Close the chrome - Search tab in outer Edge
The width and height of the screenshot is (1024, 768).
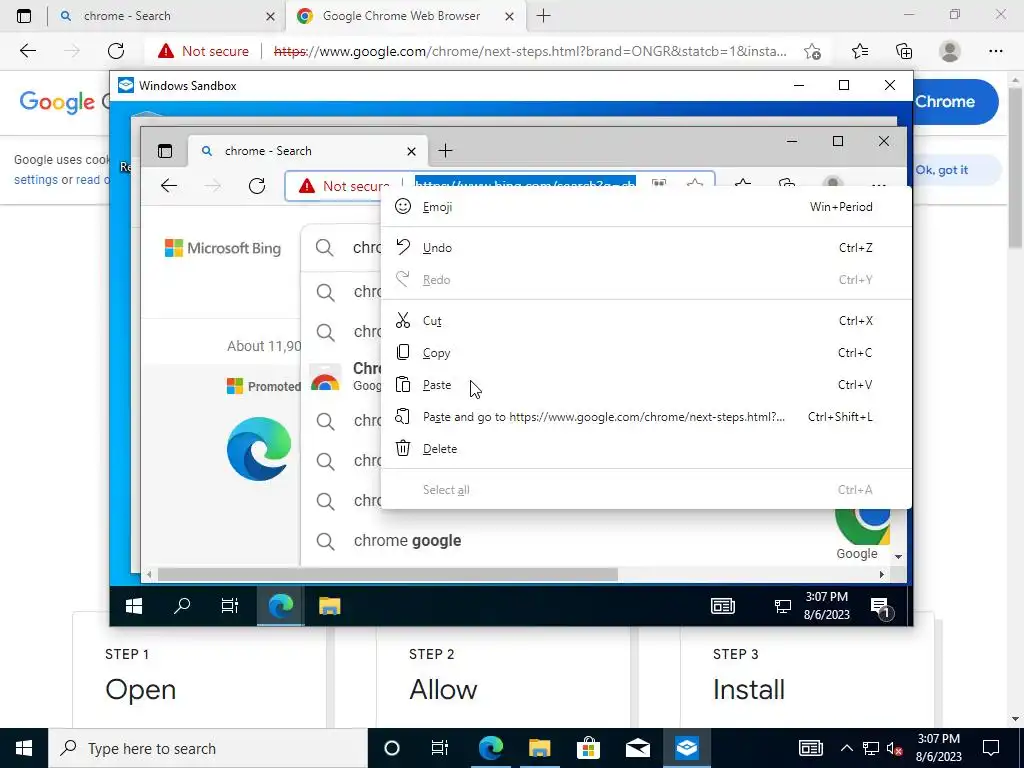(270, 17)
